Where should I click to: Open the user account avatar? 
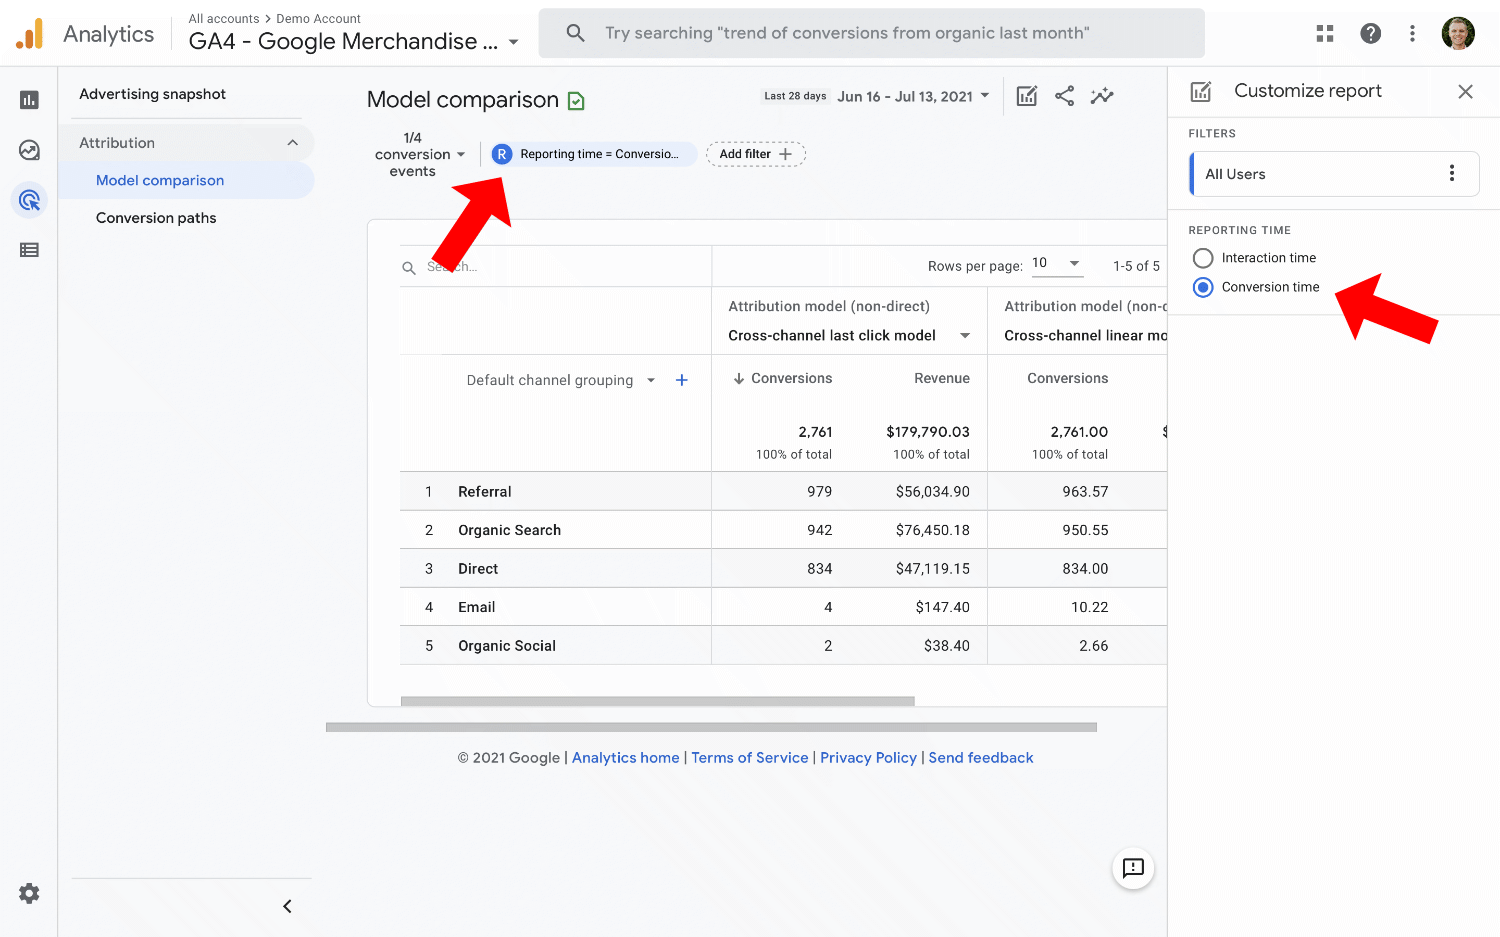(x=1458, y=33)
